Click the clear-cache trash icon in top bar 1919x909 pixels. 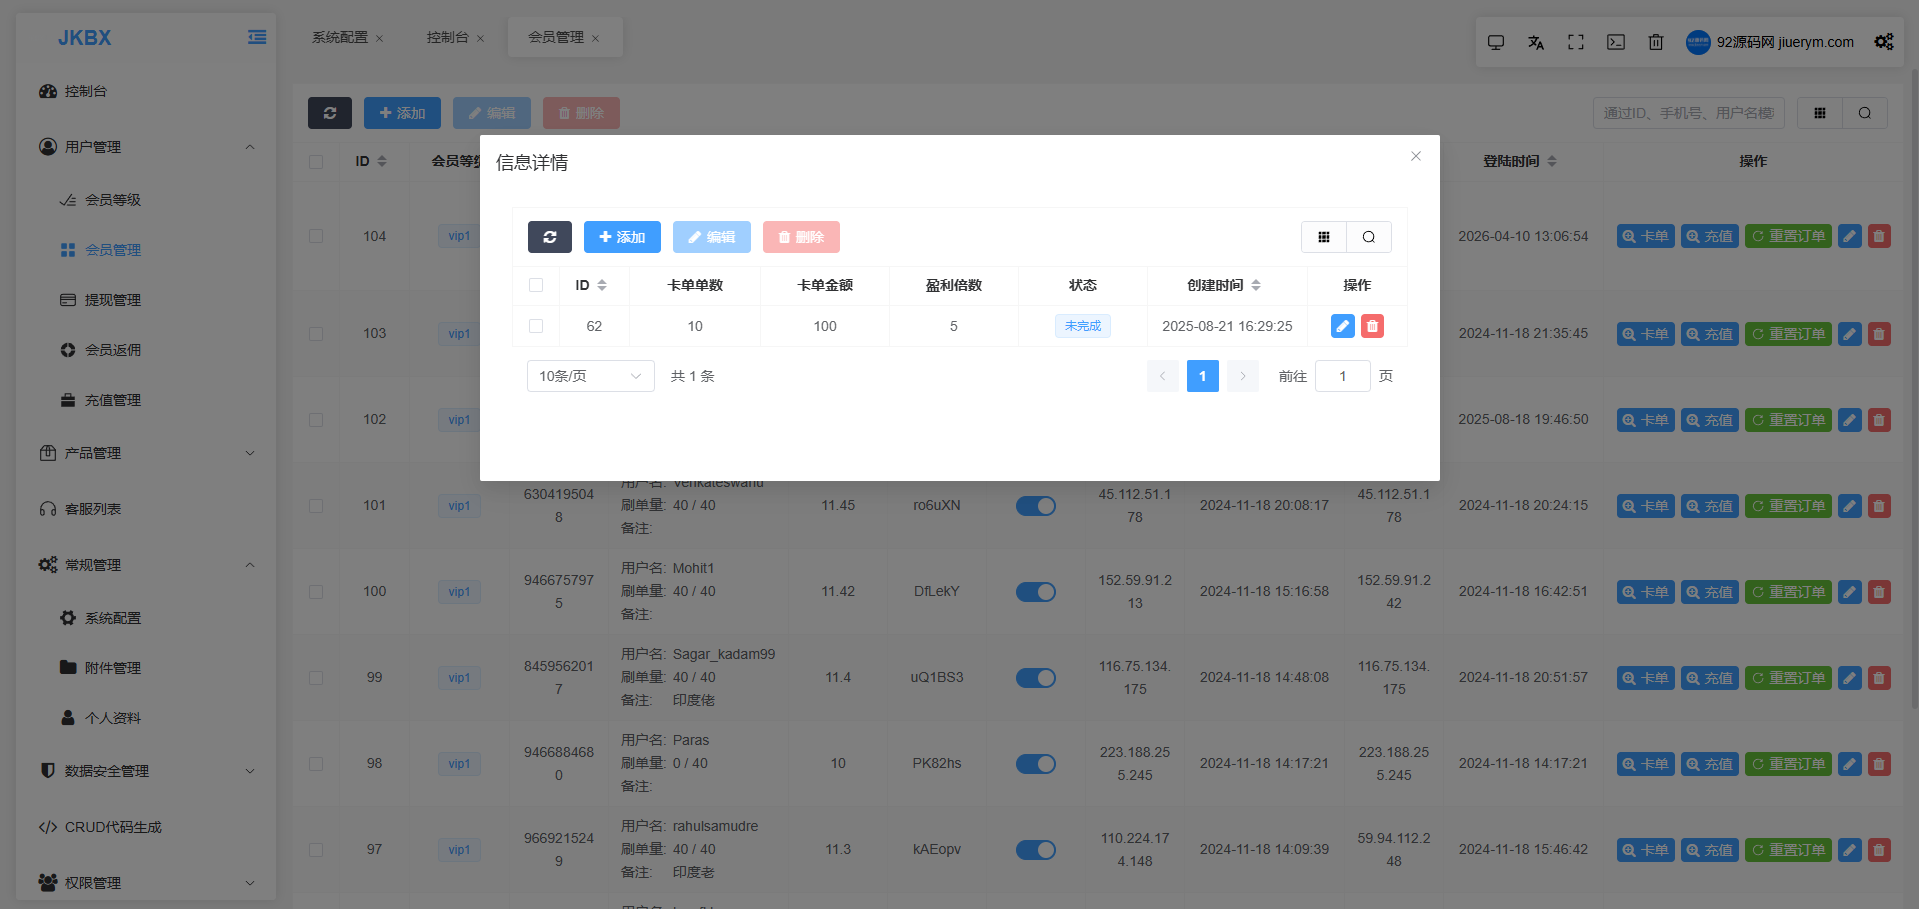coord(1656,42)
